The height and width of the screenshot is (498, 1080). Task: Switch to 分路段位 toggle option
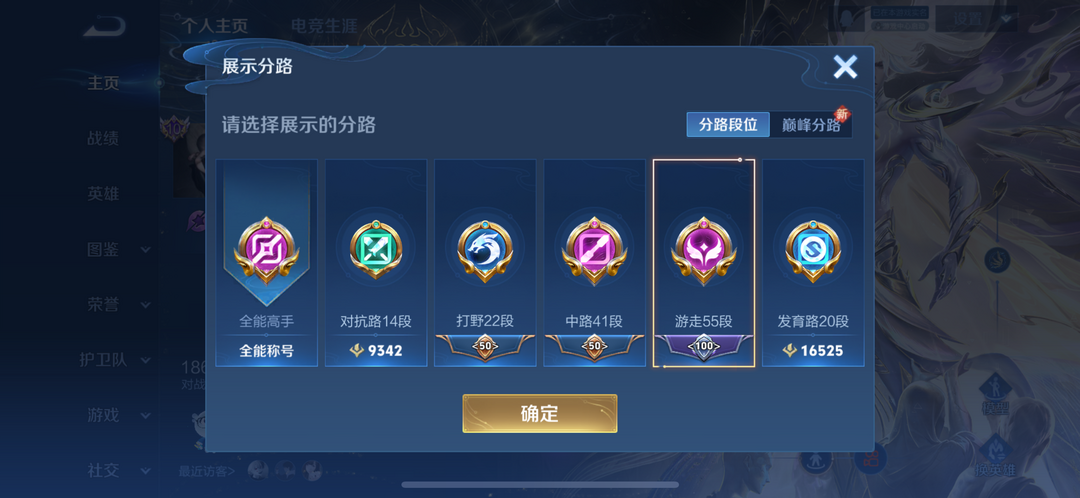(728, 125)
